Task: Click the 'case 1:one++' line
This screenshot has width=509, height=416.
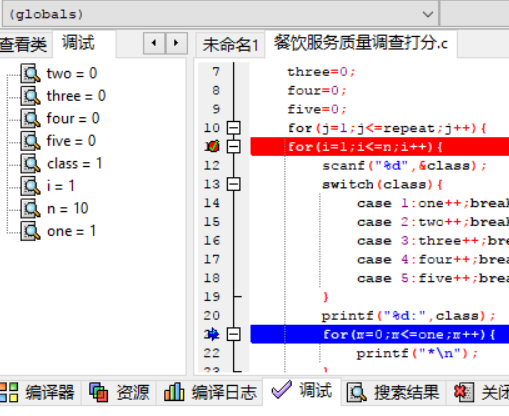Action: point(433,203)
